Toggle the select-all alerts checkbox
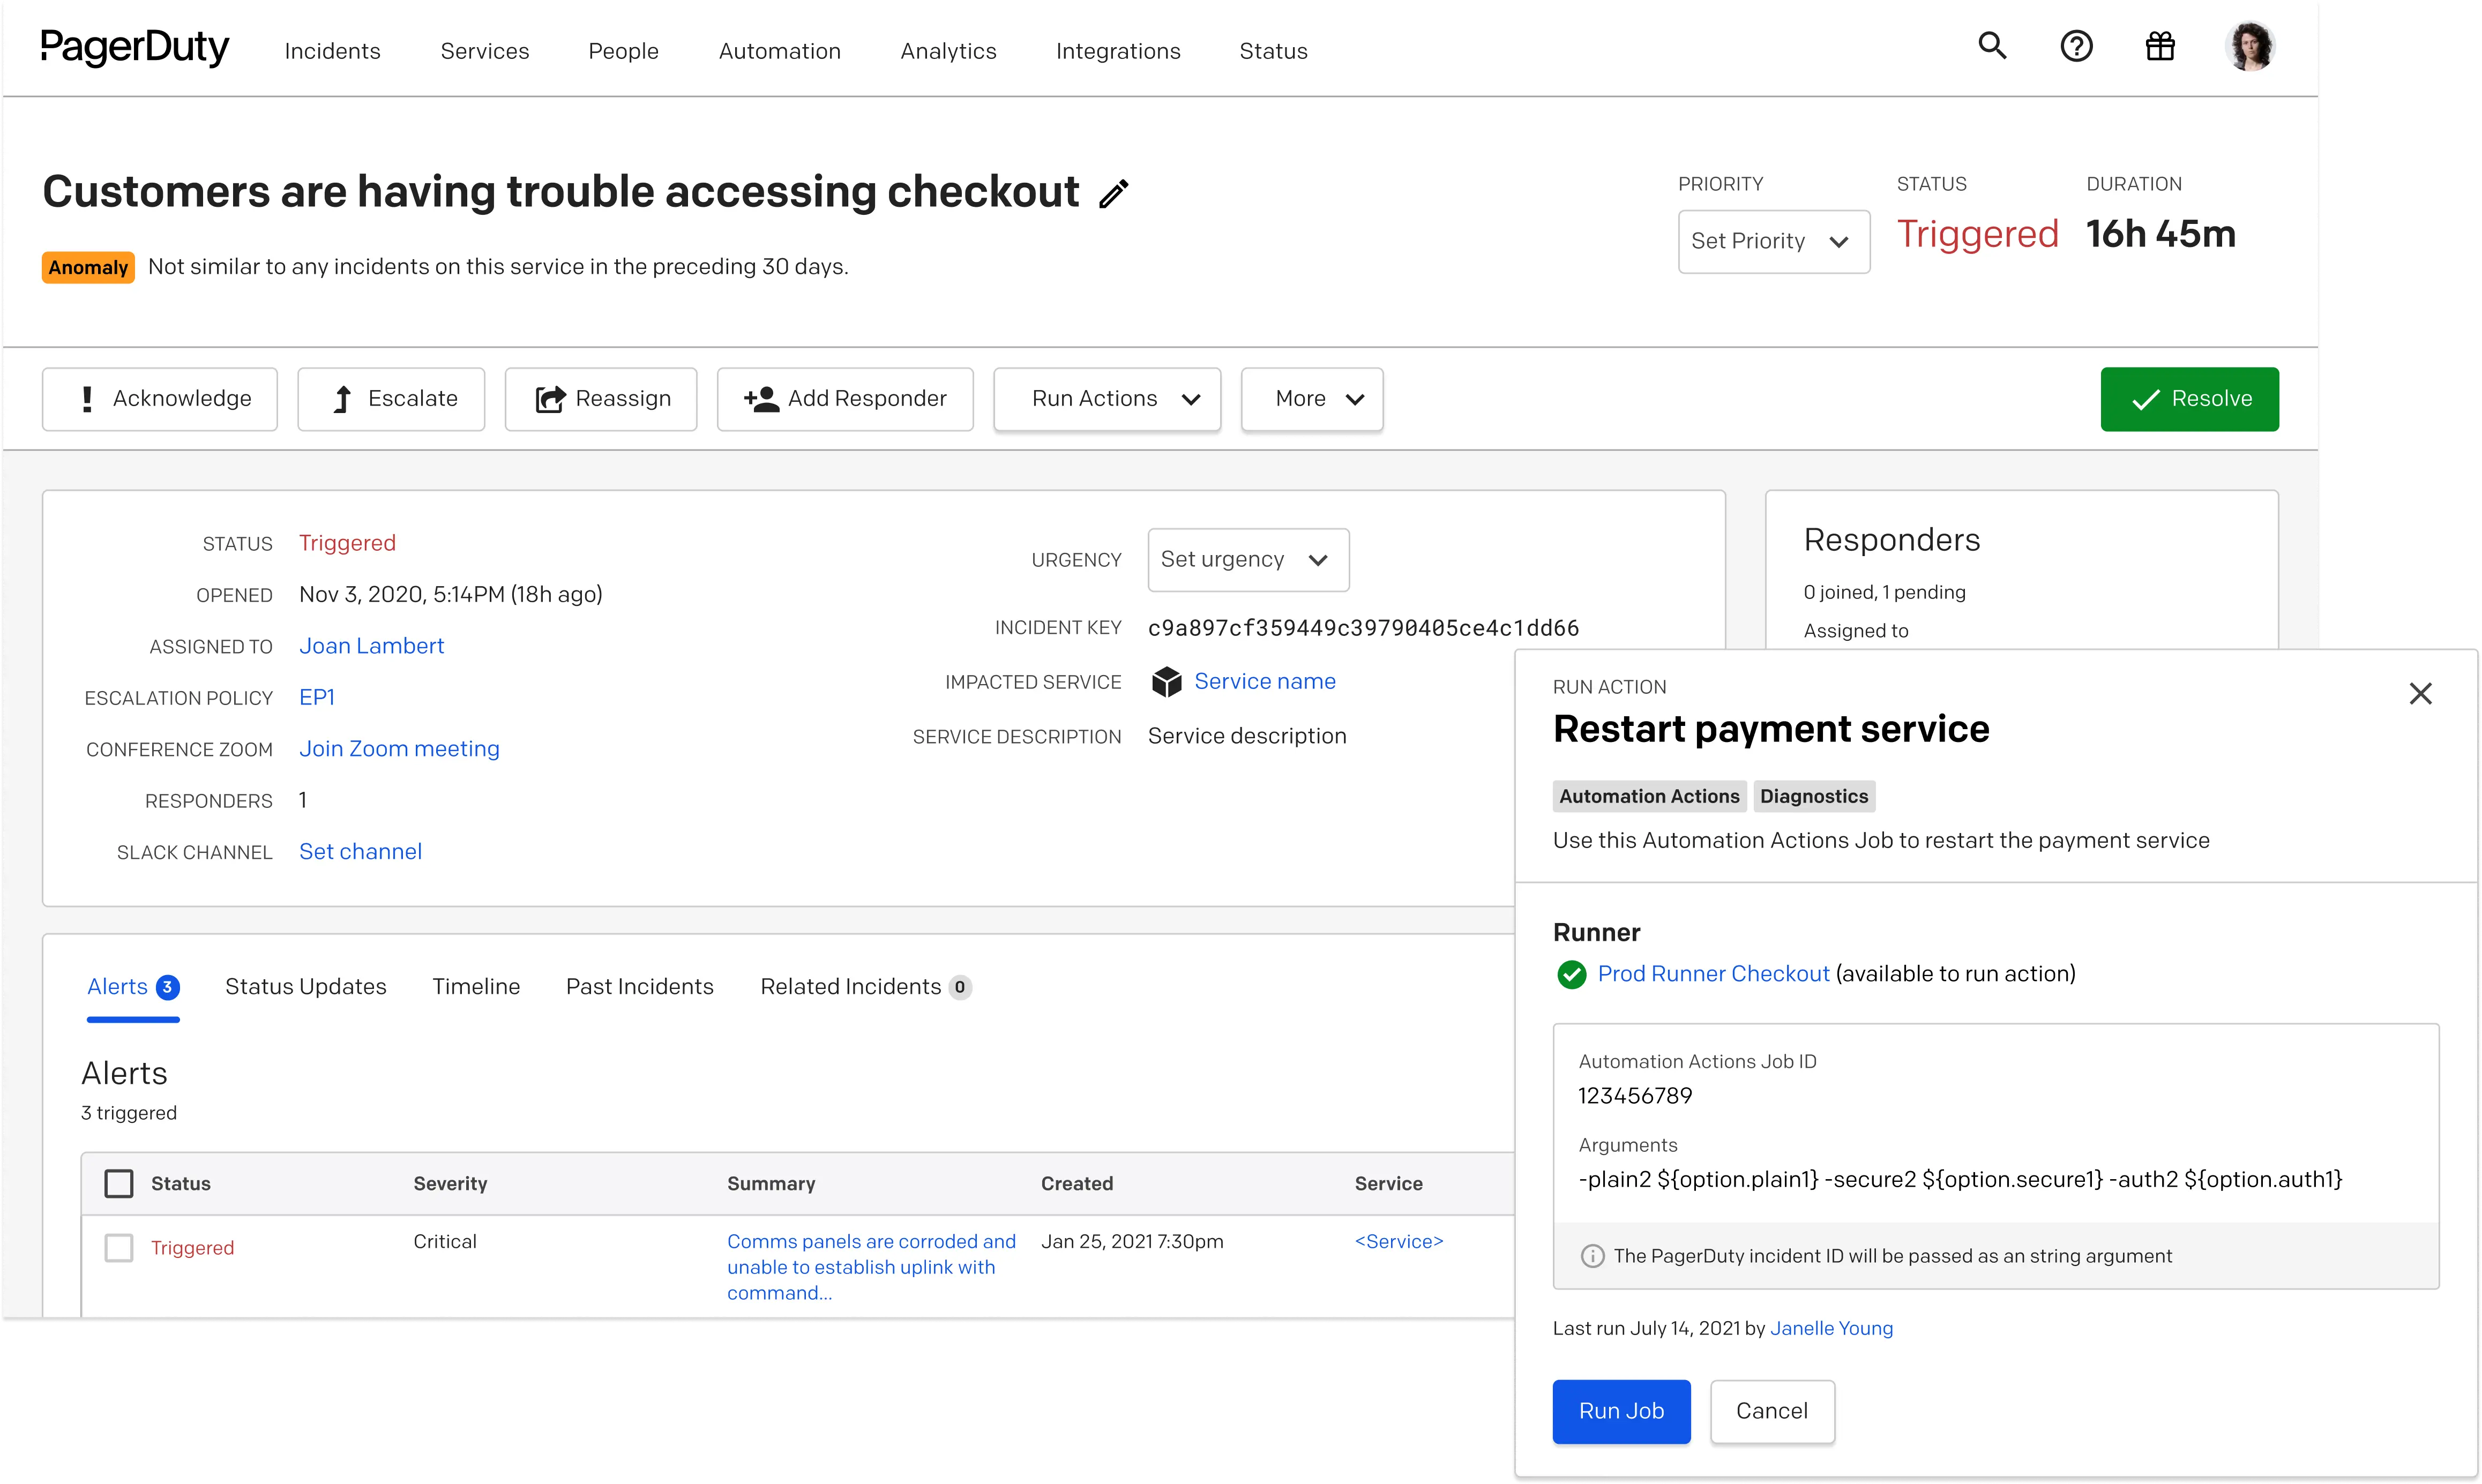 119,1184
